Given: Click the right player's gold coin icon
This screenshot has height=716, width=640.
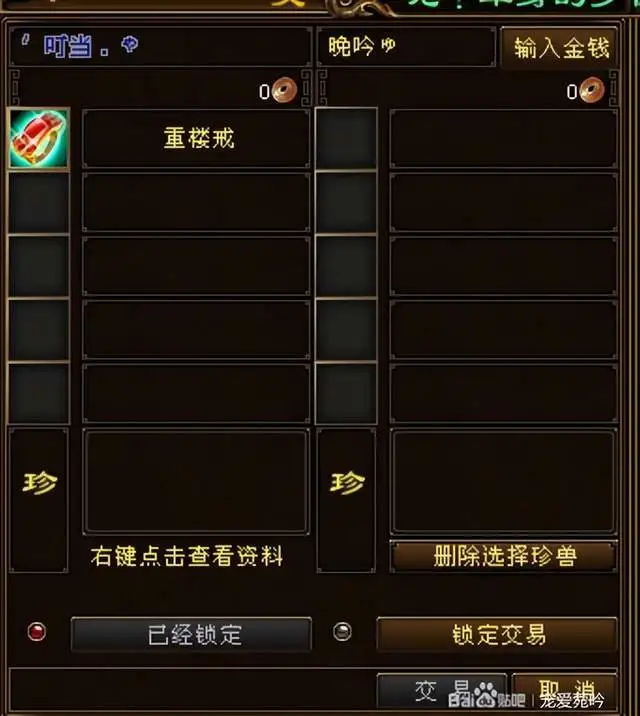Looking at the screenshot, I should click(x=592, y=90).
